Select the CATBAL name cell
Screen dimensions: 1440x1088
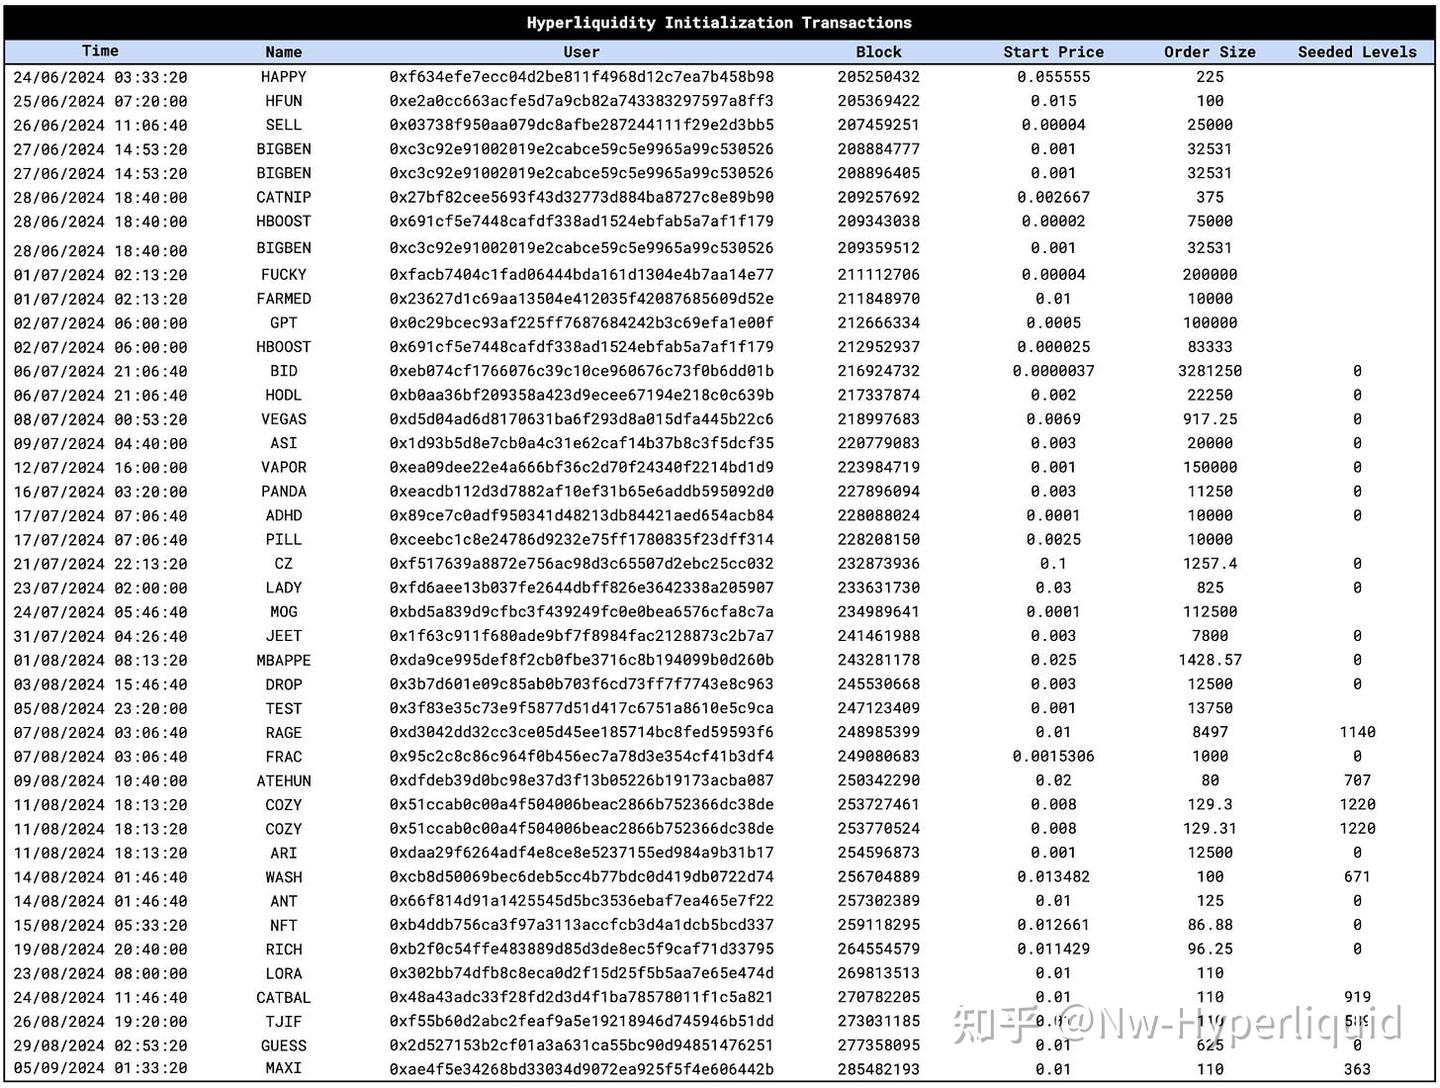pyautogui.click(x=284, y=998)
